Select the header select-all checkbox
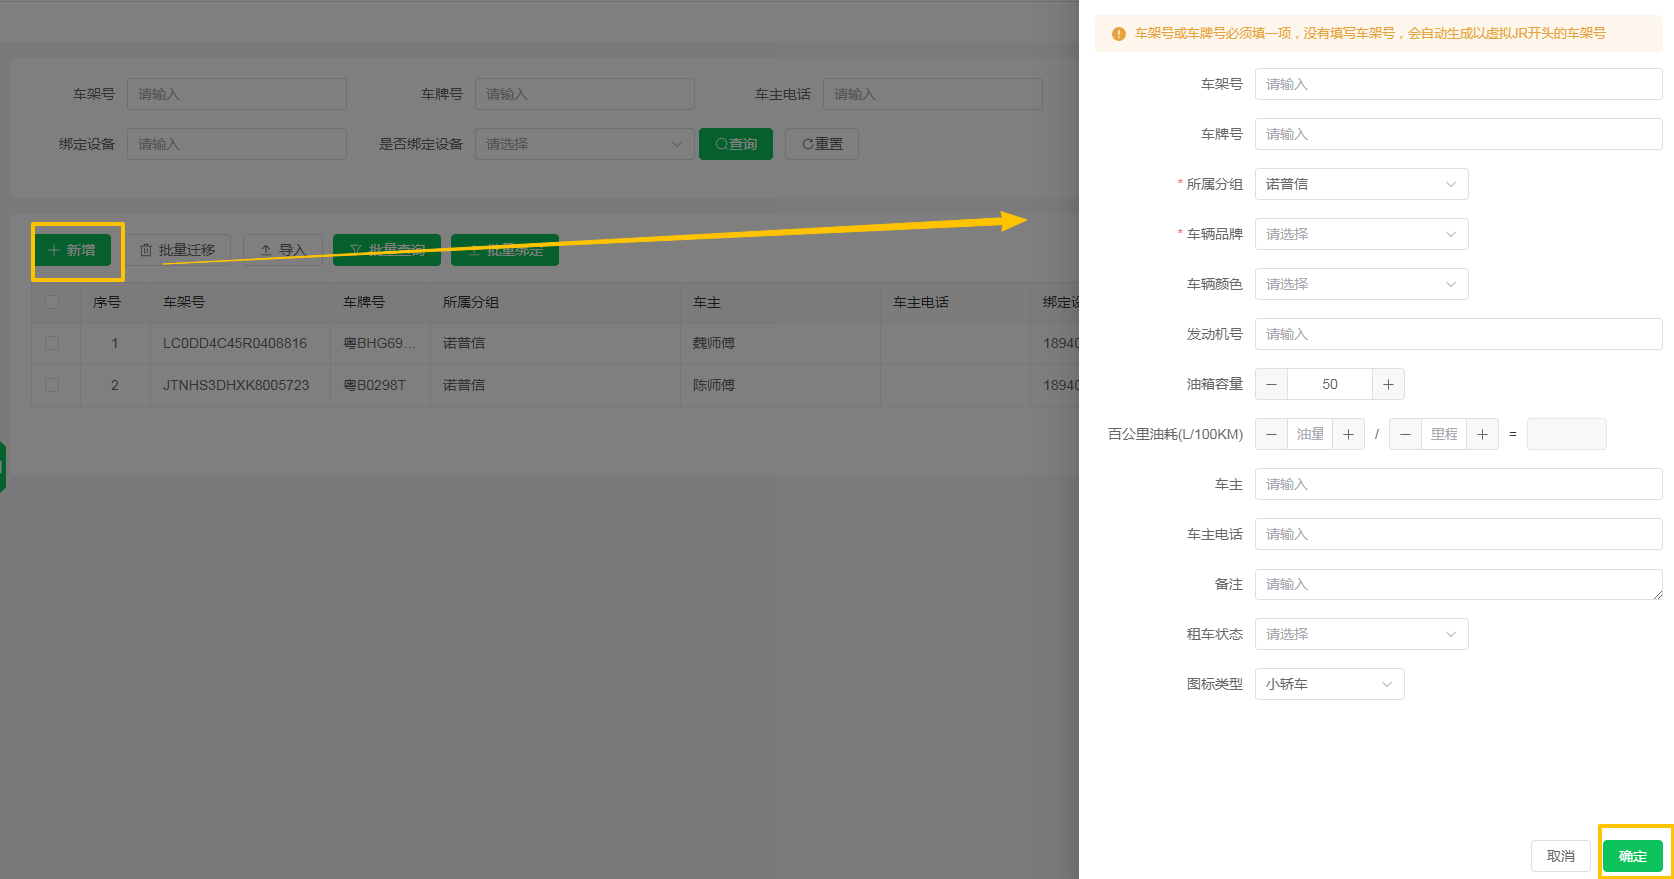1674x879 pixels. (x=52, y=302)
